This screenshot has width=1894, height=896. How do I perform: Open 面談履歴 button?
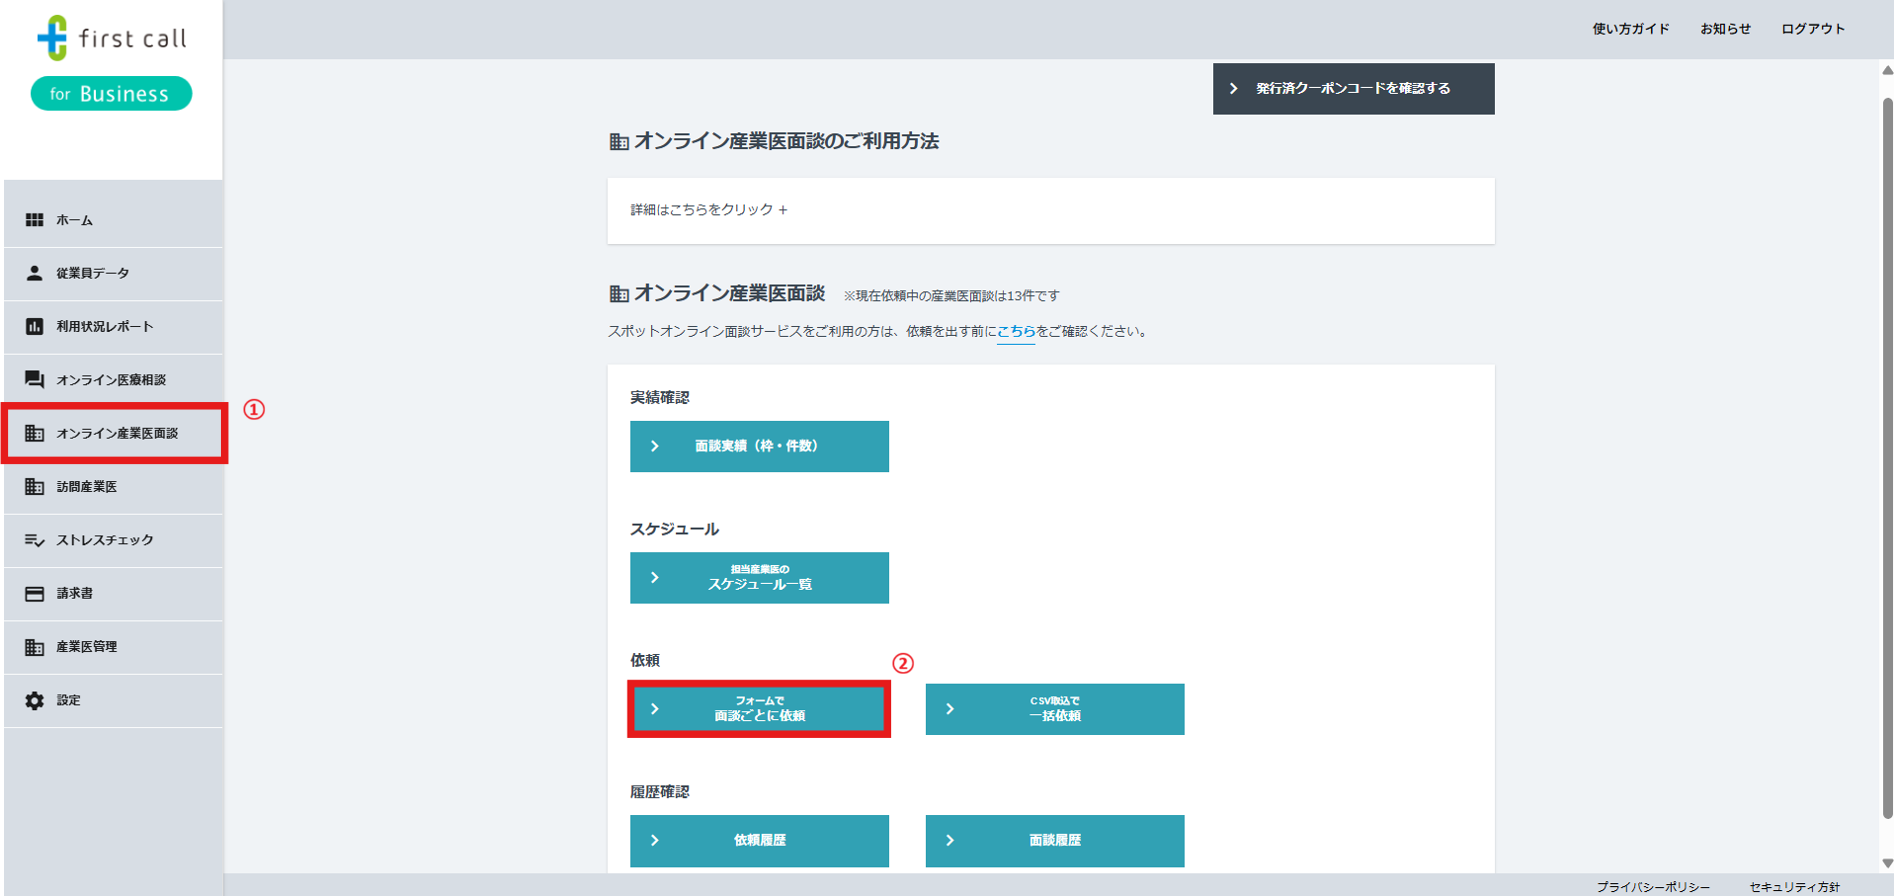1055,841
